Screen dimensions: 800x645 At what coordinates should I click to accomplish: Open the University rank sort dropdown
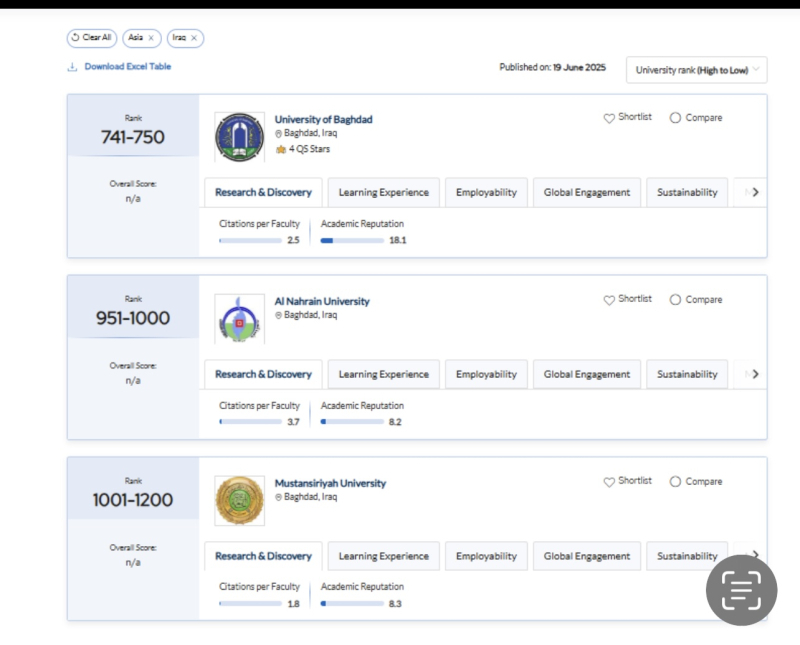tap(696, 70)
